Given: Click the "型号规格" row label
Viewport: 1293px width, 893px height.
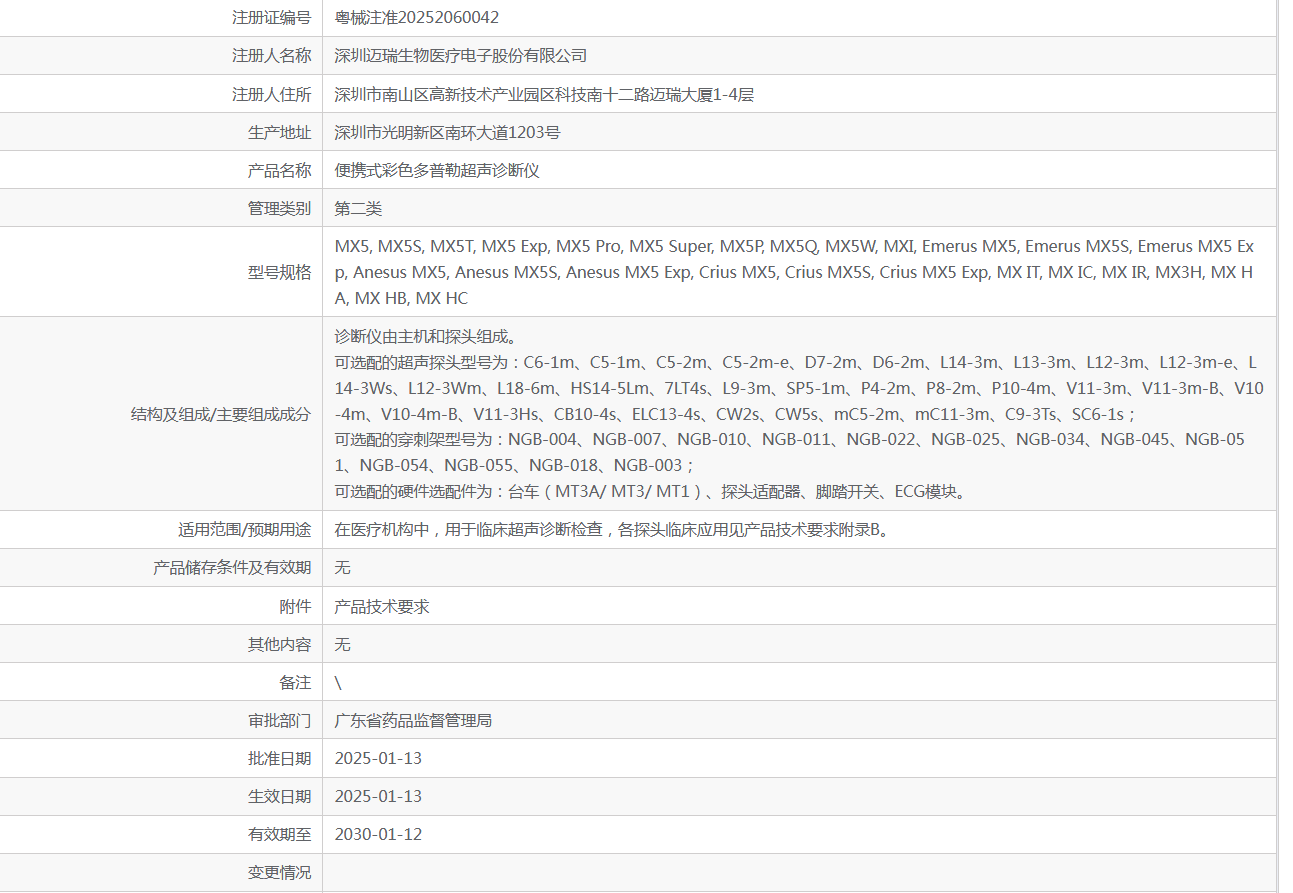Looking at the screenshot, I should 279,272.
